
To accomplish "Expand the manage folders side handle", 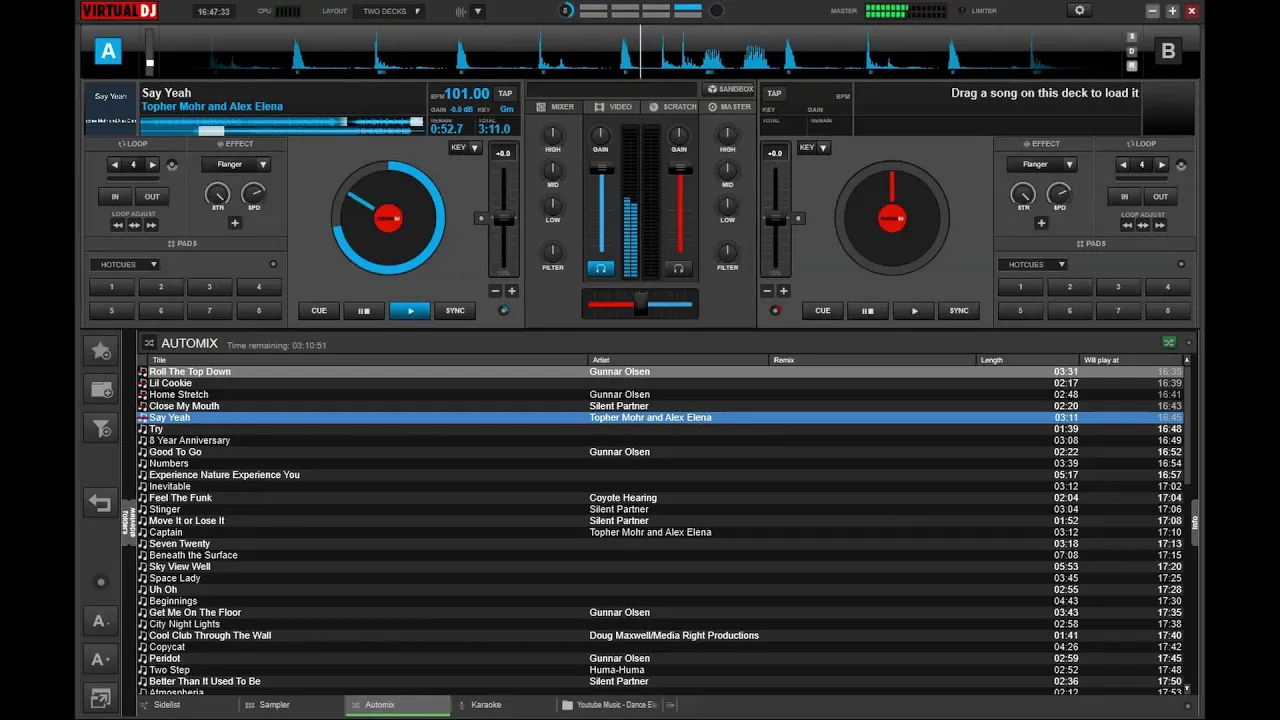I will pos(127,522).
